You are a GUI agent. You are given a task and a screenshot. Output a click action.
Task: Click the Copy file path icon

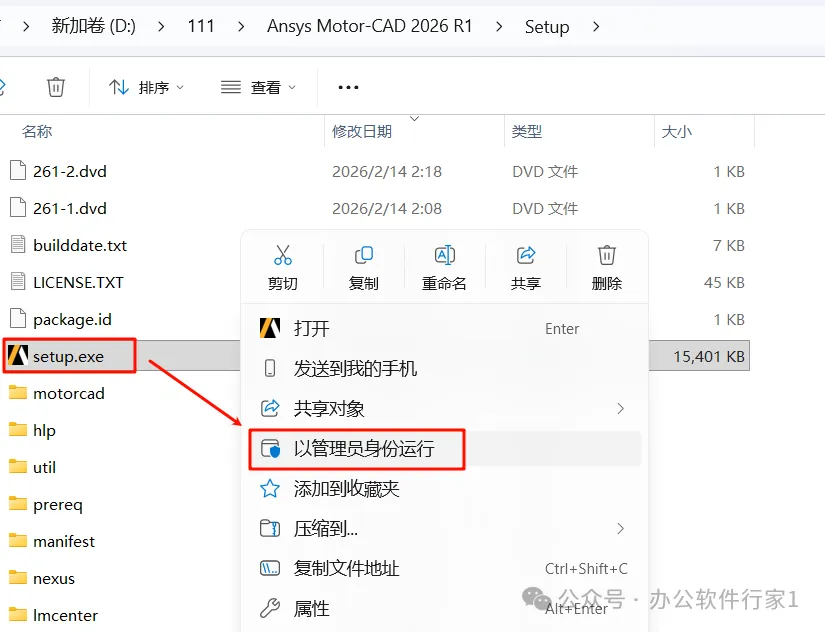(270, 568)
